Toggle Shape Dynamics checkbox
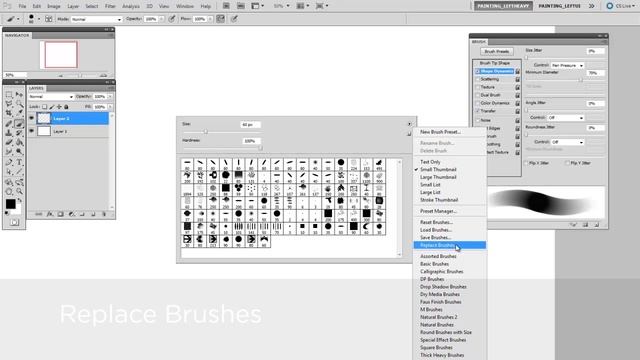 tap(478, 71)
